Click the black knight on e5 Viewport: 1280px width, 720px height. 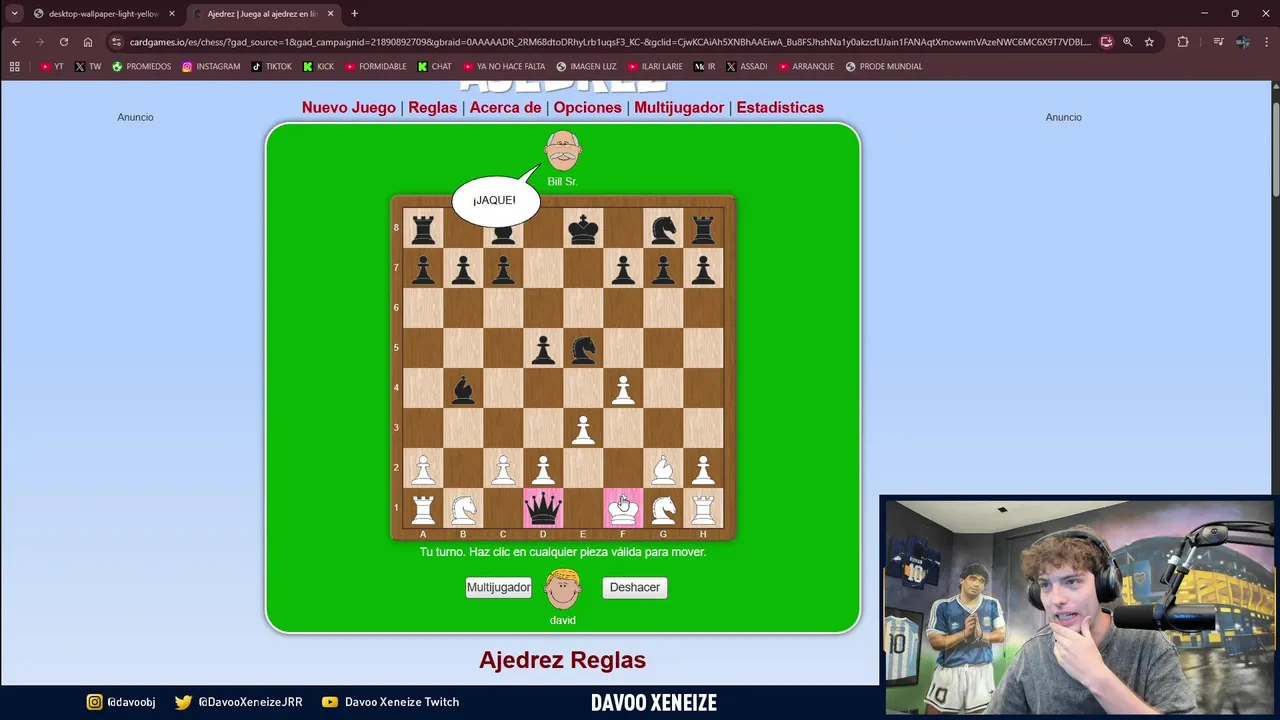point(583,349)
